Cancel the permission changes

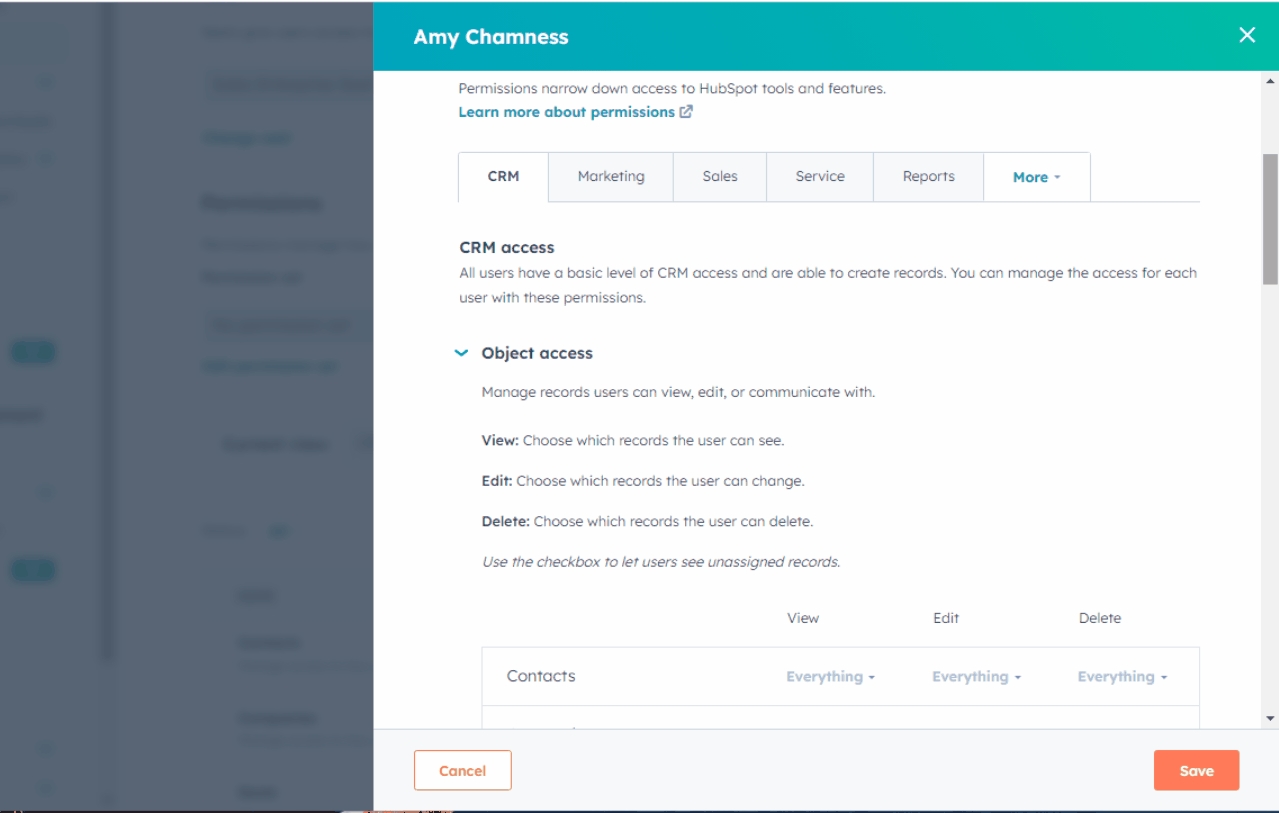tap(462, 770)
